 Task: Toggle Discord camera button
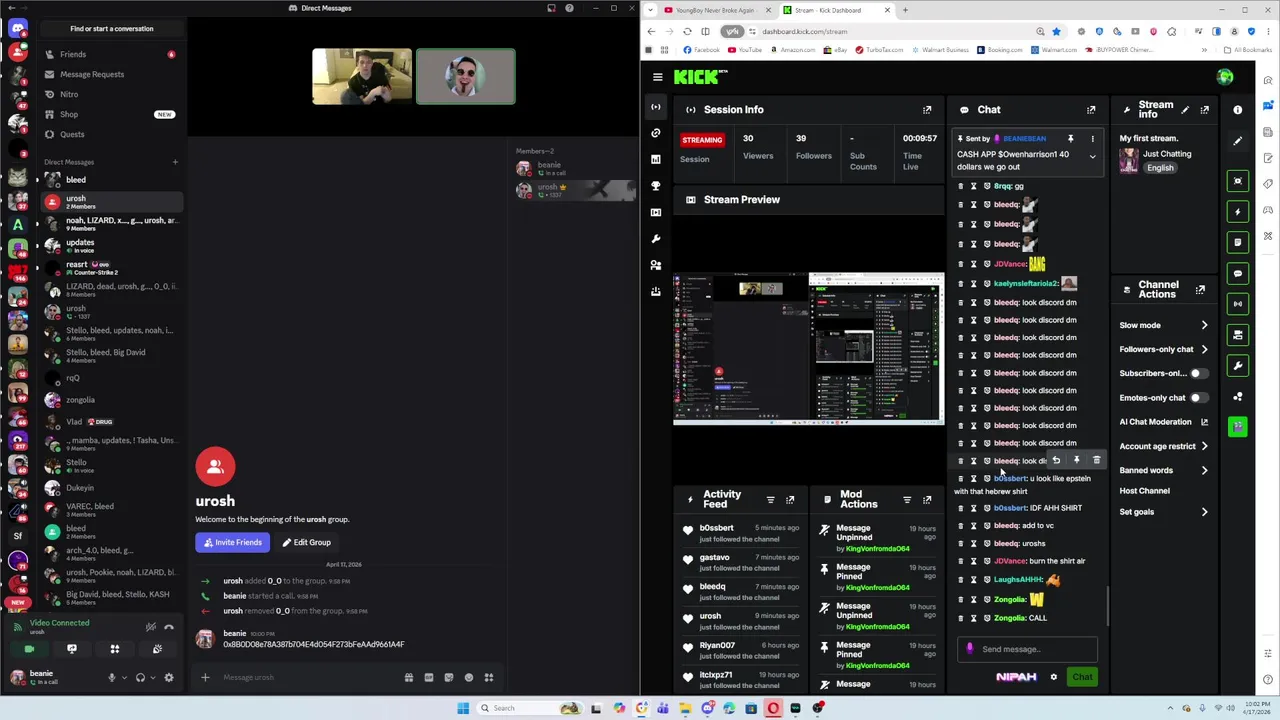[29, 649]
